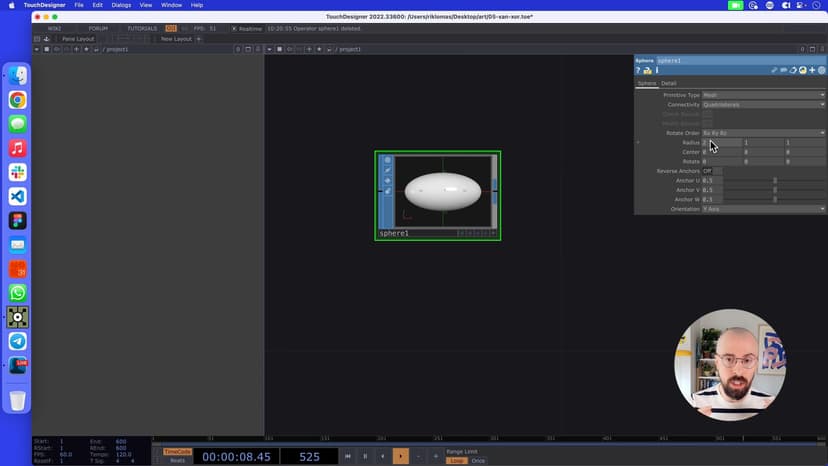The width and height of the screenshot is (828, 466).
Task: Jump to timeline start with rewind button
Action: [x=348, y=456]
